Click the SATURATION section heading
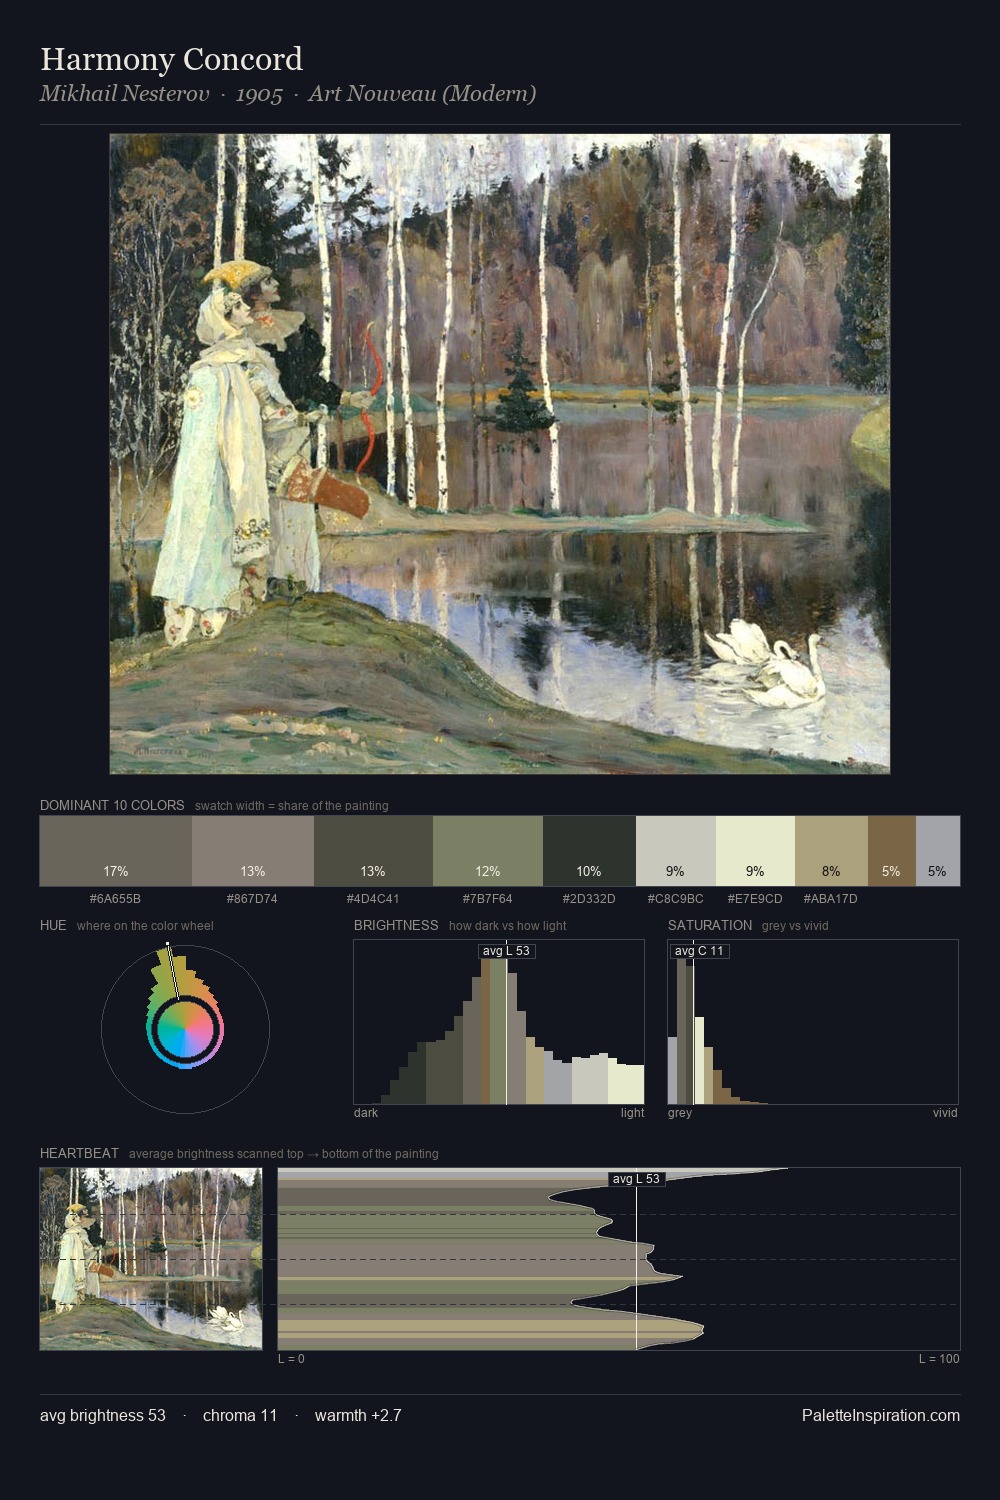1000x1500 pixels. [710, 925]
